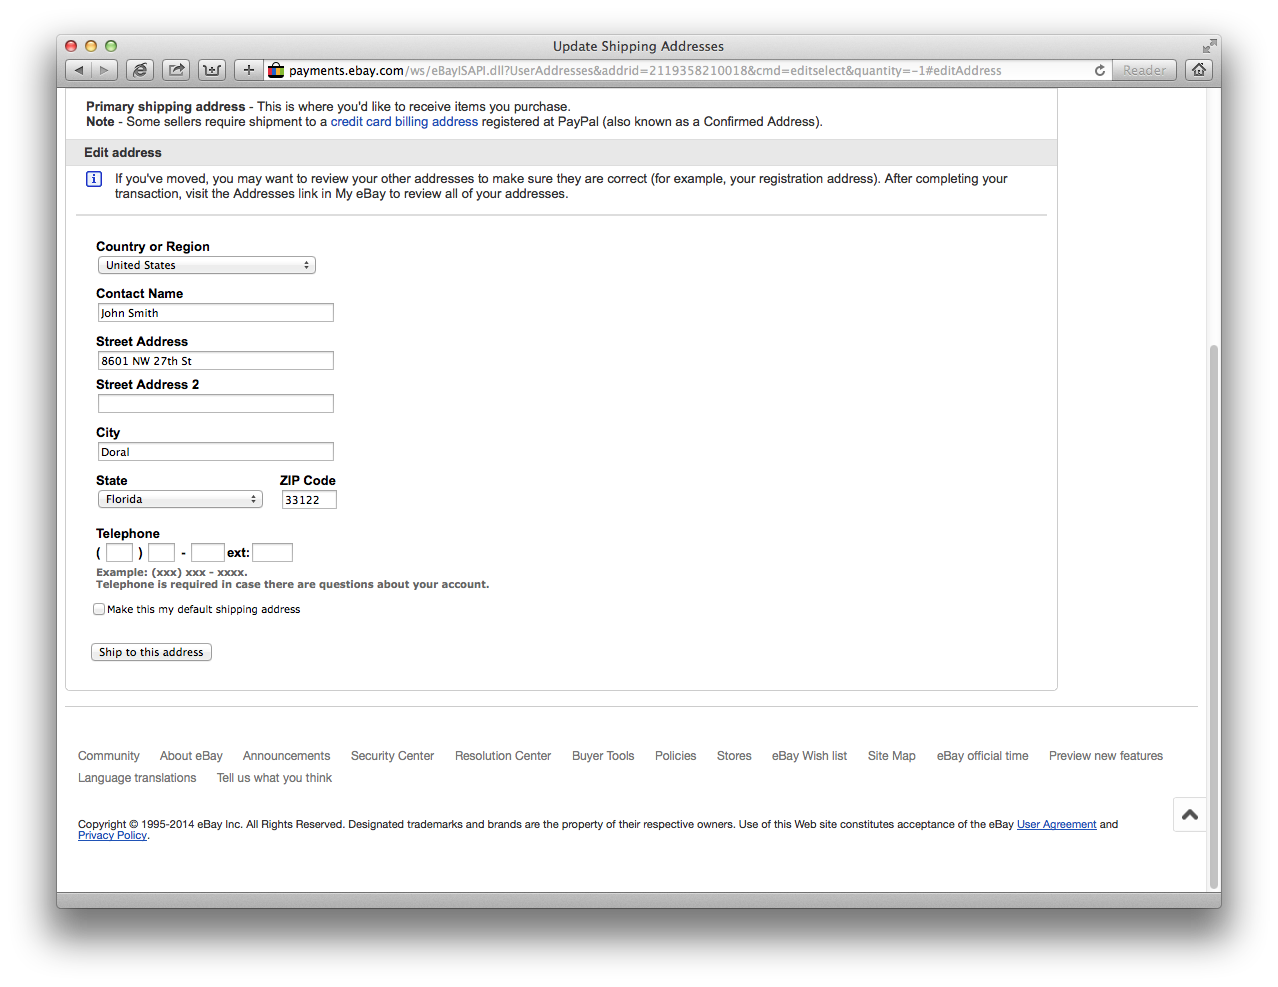Open credit card billing address link

pos(404,122)
